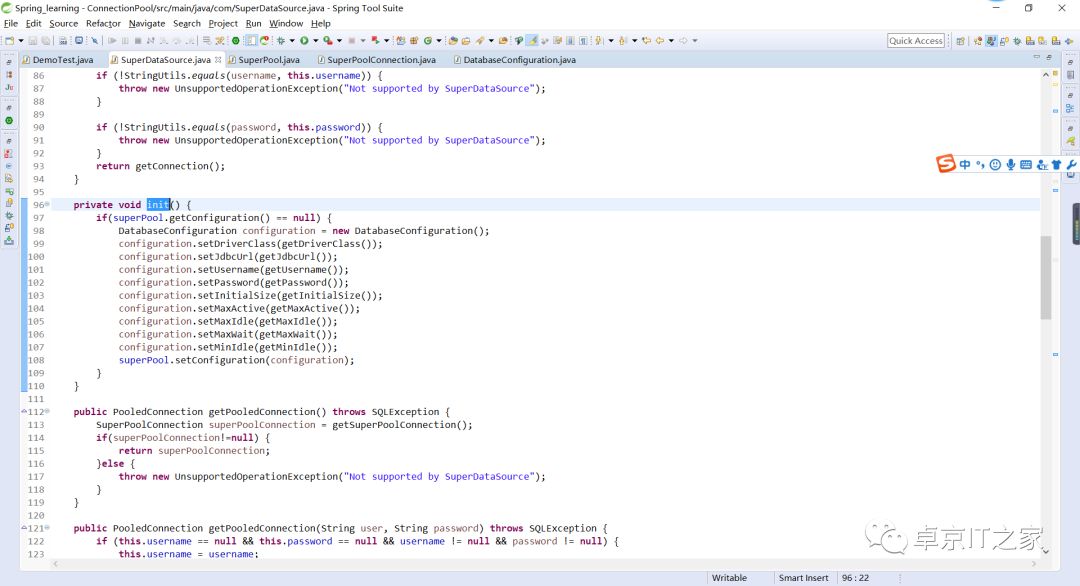This screenshot has height=586, width=1080.
Task: Click the 96 : 22 cursor position indicator
Action: tap(855, 578)
